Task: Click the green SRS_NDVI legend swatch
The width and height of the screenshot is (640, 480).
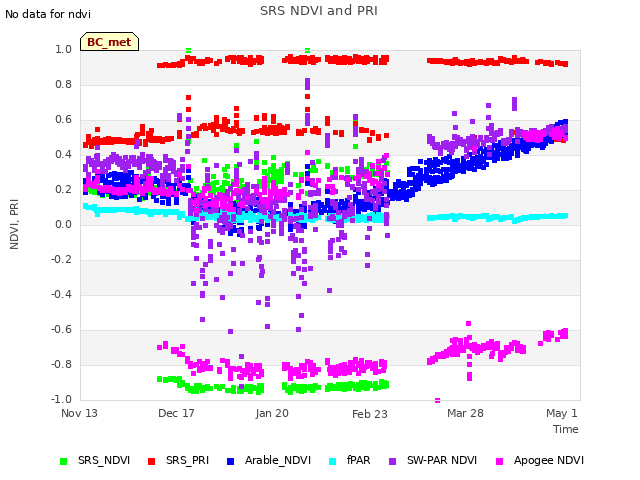Action: (x=63, y=461)
